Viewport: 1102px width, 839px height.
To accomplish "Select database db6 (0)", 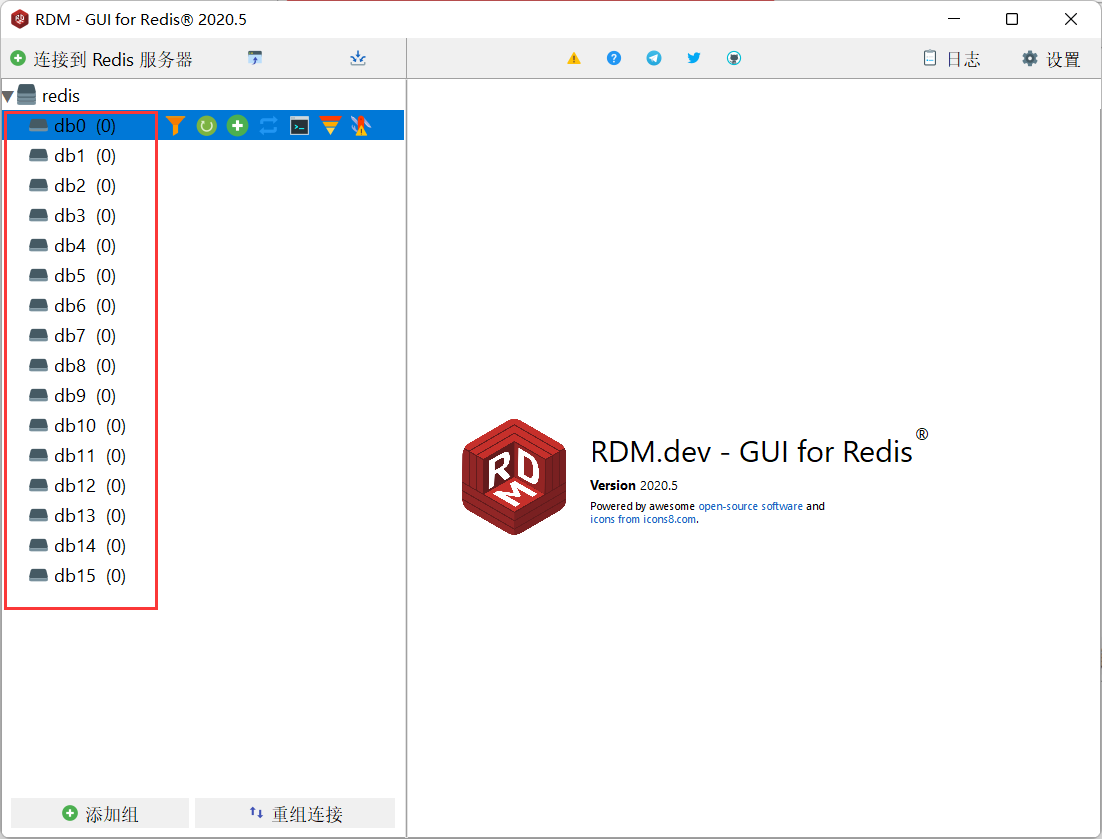I will [72, 306].
